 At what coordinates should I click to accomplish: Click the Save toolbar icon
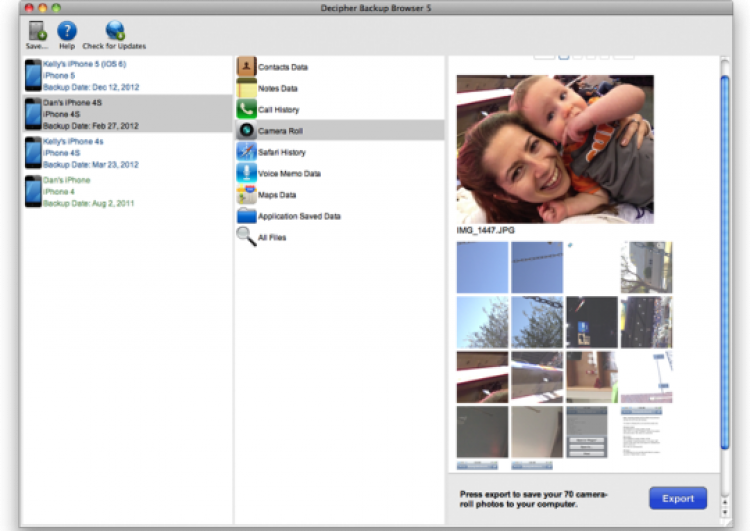coord(37,31)
